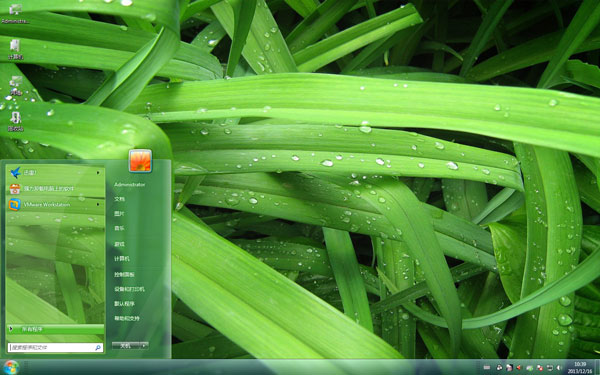This screenshot has height=375, width=600.
Task: Click the green-white tray icon
Action: point(530,368)
